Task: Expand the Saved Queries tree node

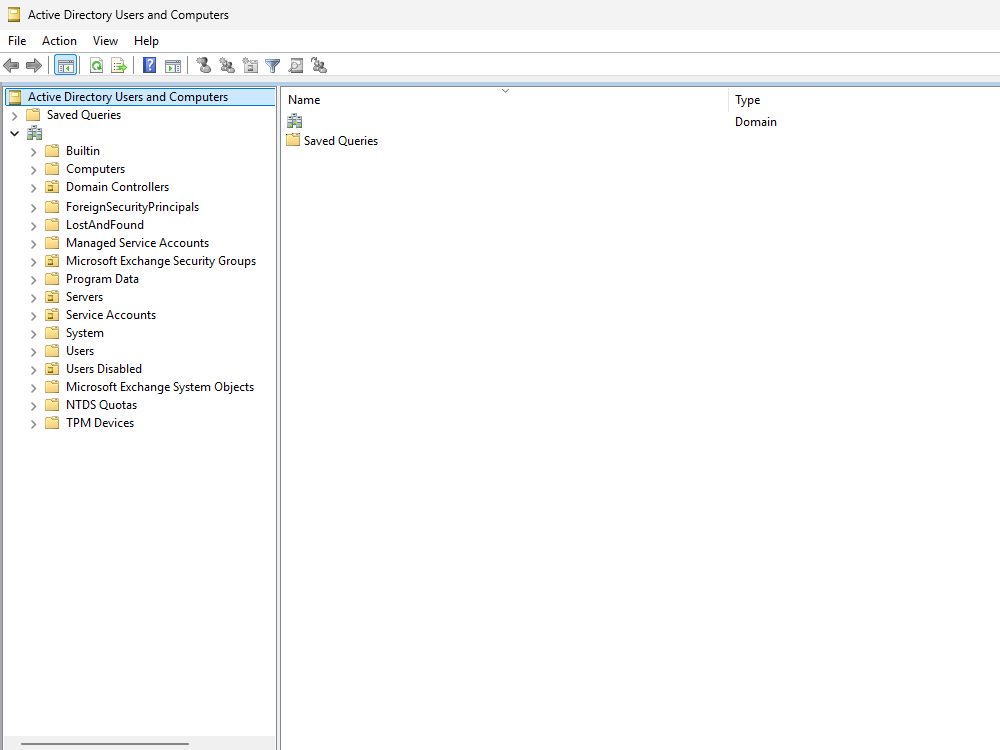Action: (x=15, y=116)
